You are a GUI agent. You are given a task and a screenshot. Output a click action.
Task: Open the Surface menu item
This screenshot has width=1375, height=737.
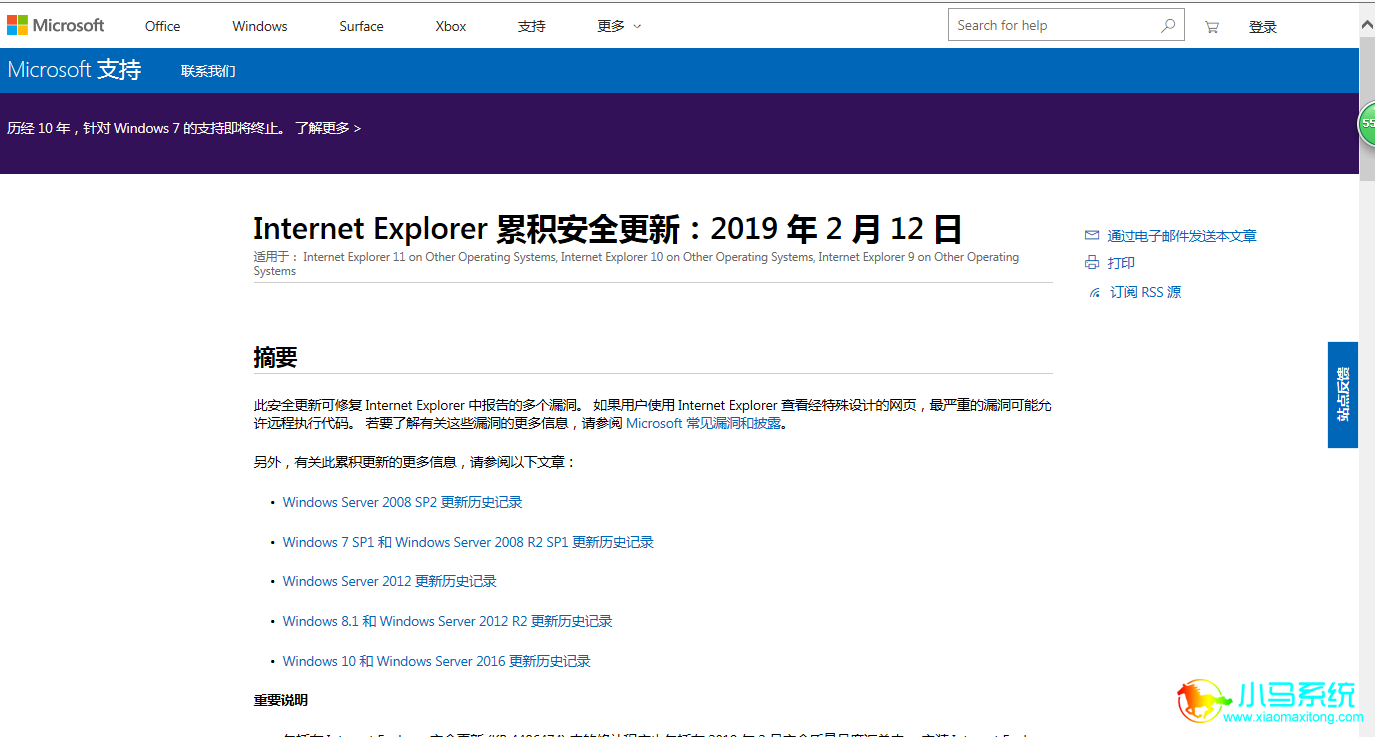coord(361,26)
